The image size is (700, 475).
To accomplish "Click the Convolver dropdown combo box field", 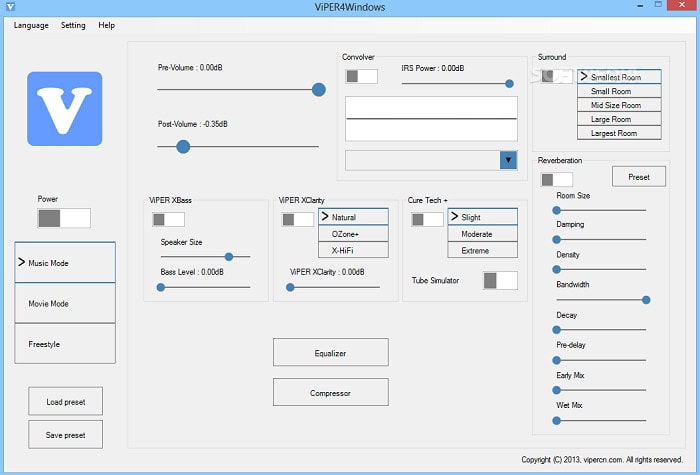I will [x=431, y=160].
